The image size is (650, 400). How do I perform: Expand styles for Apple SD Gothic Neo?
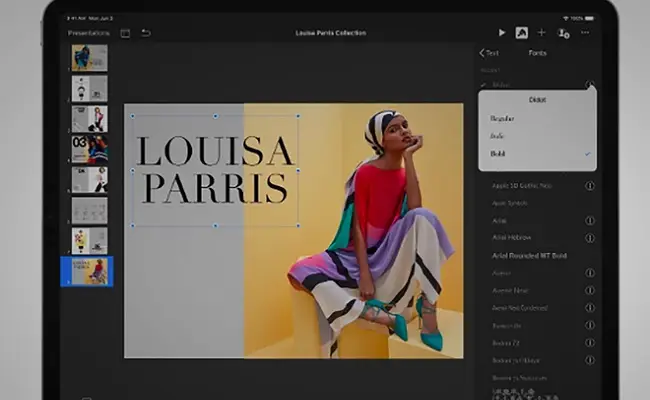(590, 186)
